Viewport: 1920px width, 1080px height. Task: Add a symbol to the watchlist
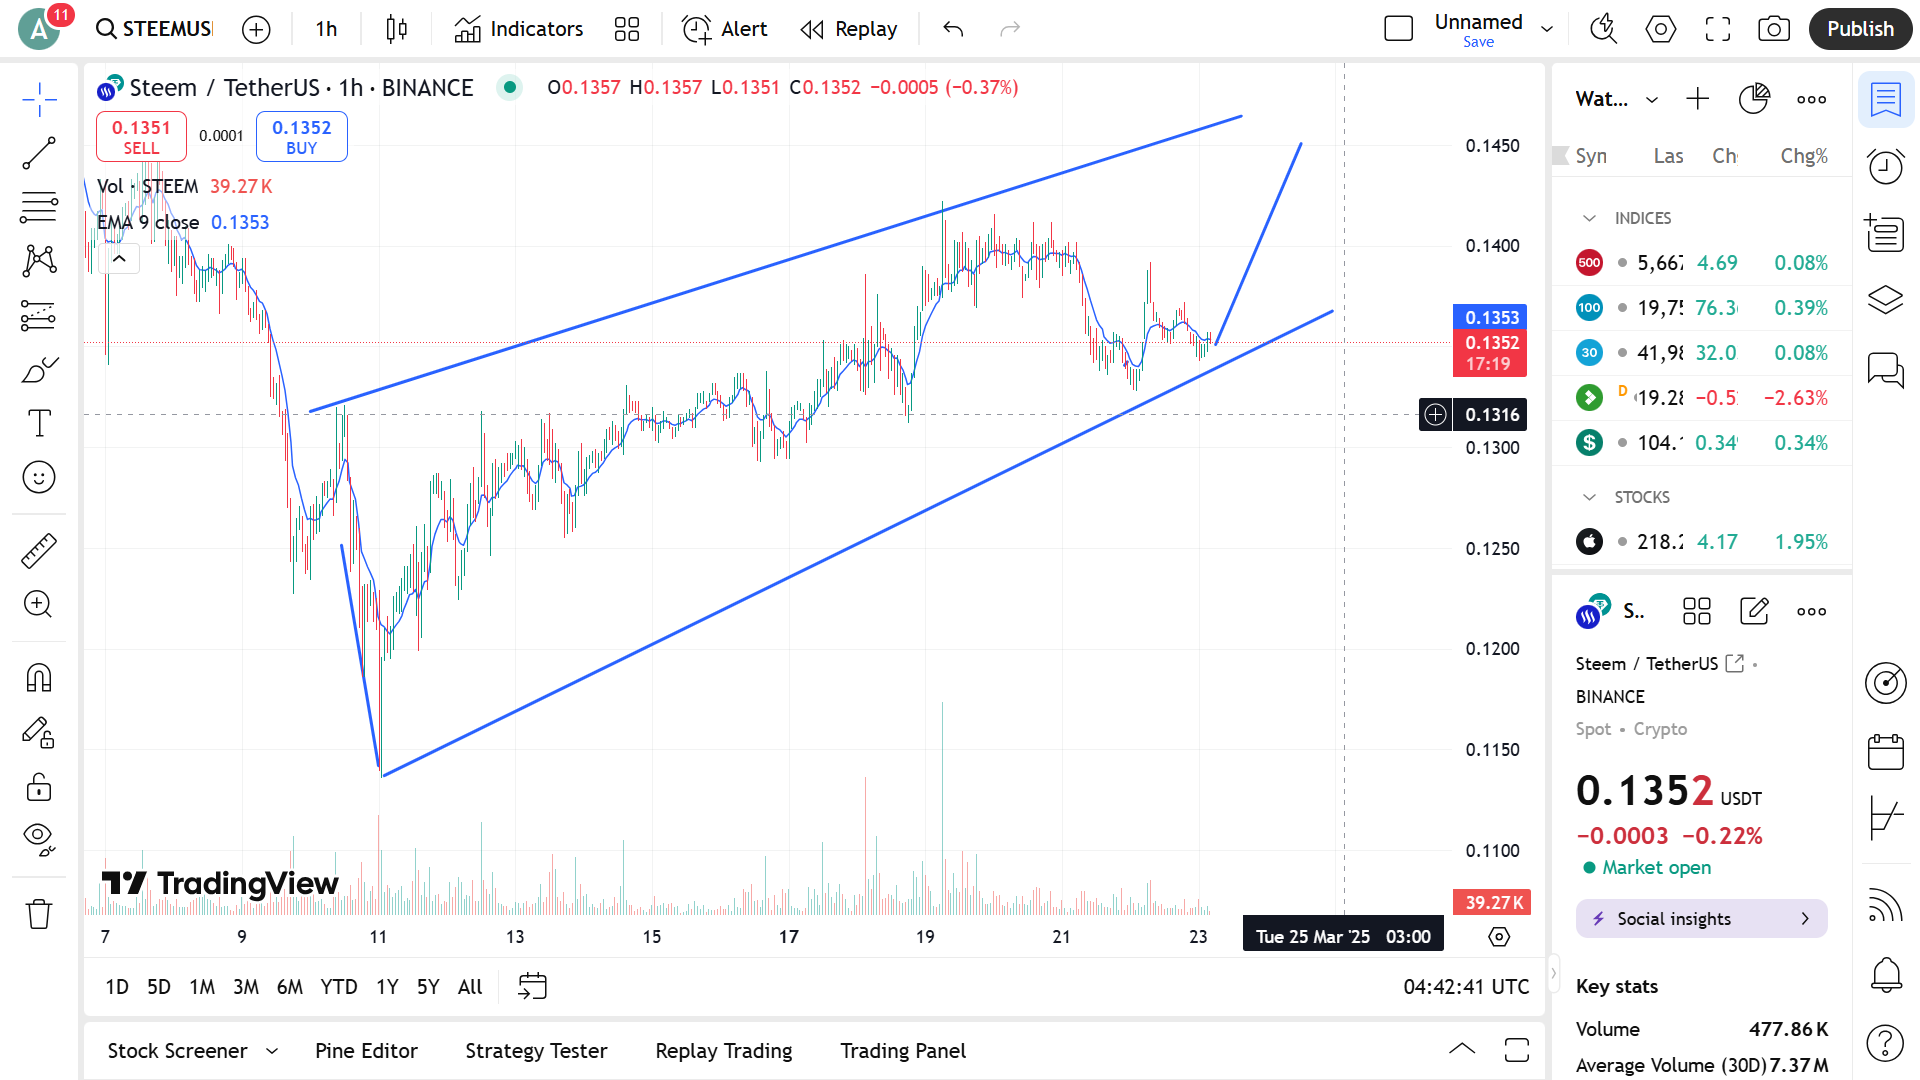pyautogui.click(x=1698, y=99)
